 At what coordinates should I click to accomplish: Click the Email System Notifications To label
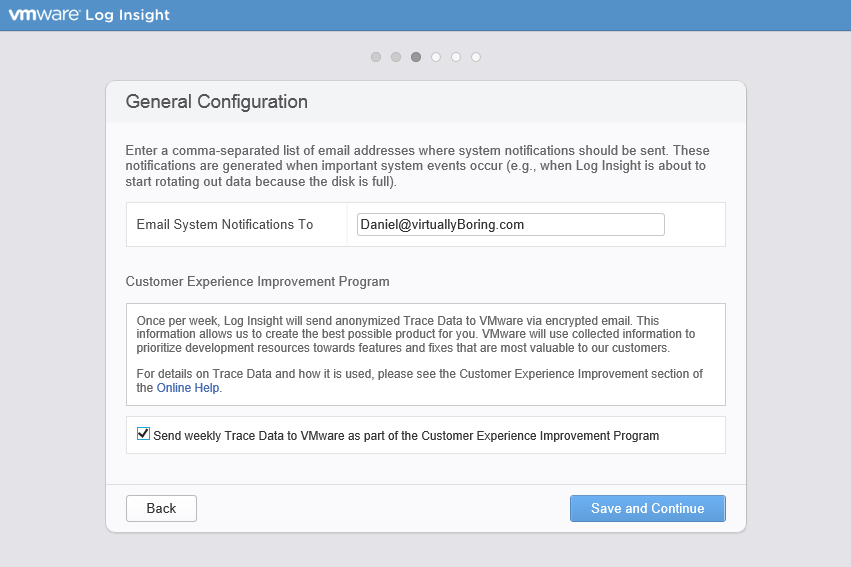point(225,225)
